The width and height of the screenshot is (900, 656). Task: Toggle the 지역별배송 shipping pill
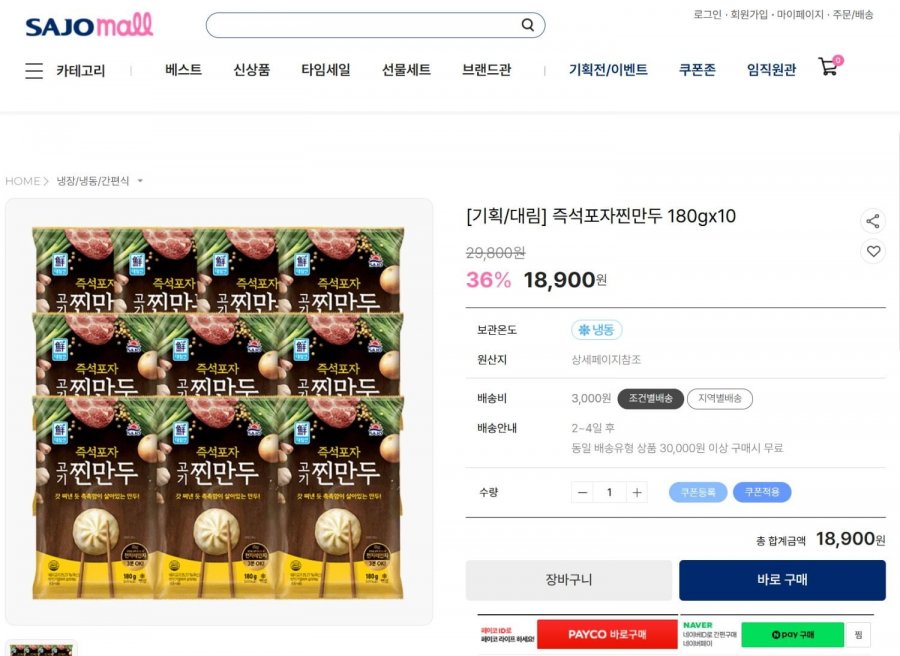(x=720, y=398)
